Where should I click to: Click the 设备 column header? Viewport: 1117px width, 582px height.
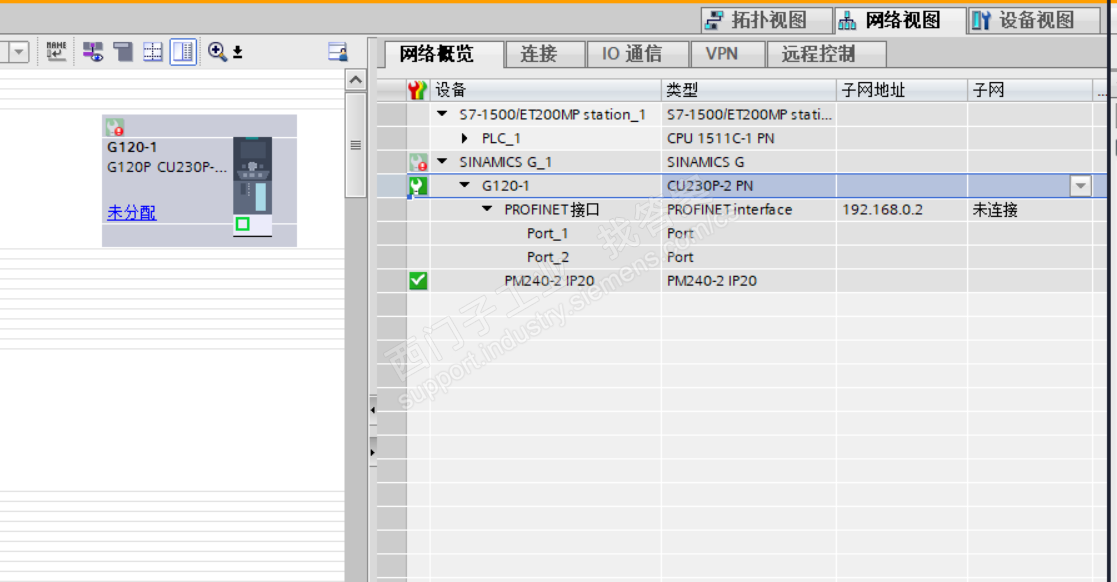[546, 90]
